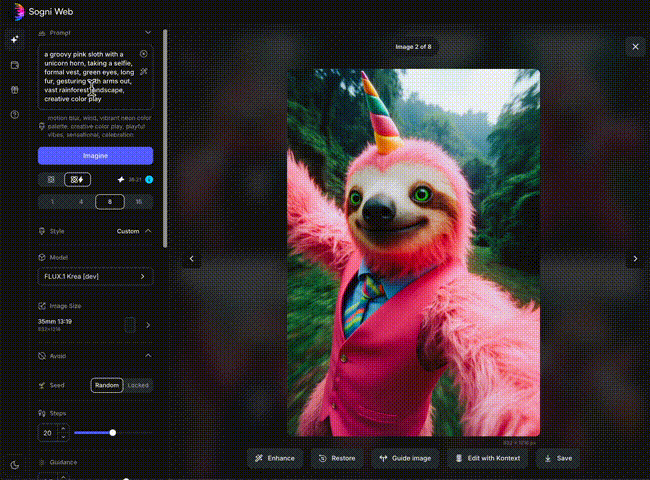Viewport: 650px width, 480px height.
Task: Open the Create tab sparkle icon in sidebar
Action: click(x=14, y=40)
